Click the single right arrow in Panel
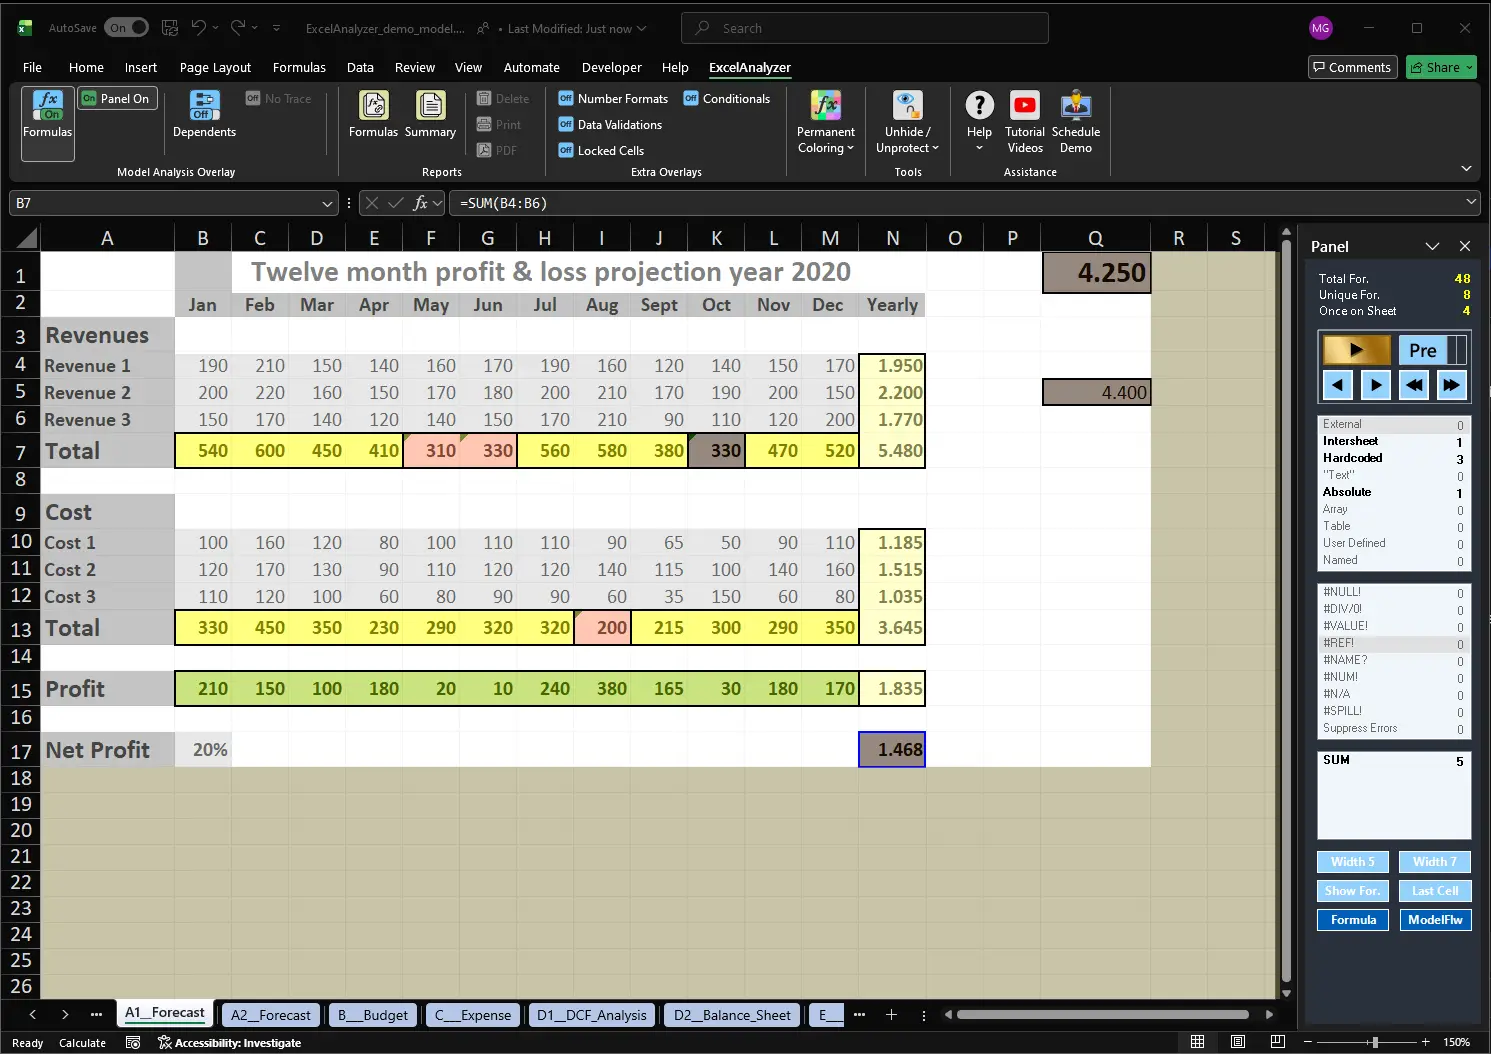 pyautogui.click(x=1376, y=384)
